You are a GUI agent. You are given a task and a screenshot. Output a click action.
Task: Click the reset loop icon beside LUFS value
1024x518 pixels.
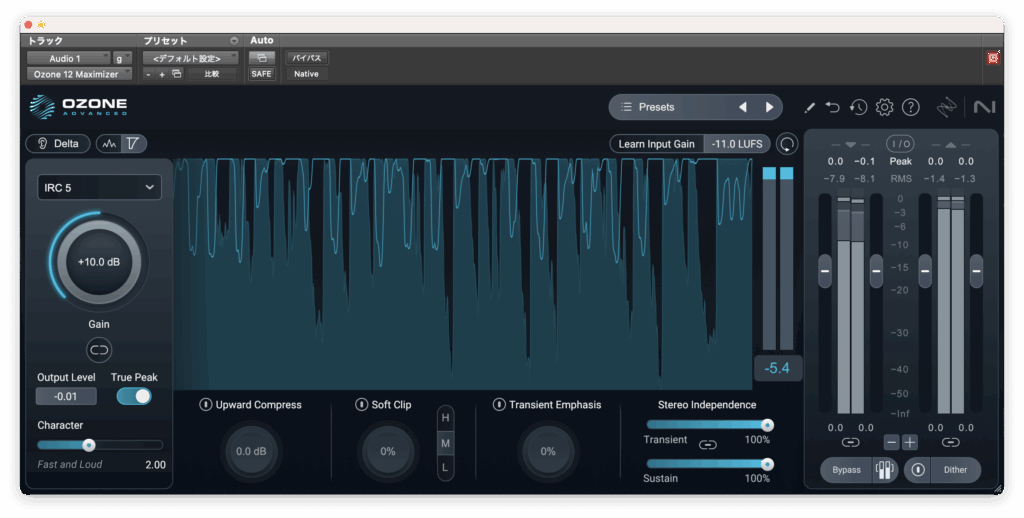pos(788,144)
